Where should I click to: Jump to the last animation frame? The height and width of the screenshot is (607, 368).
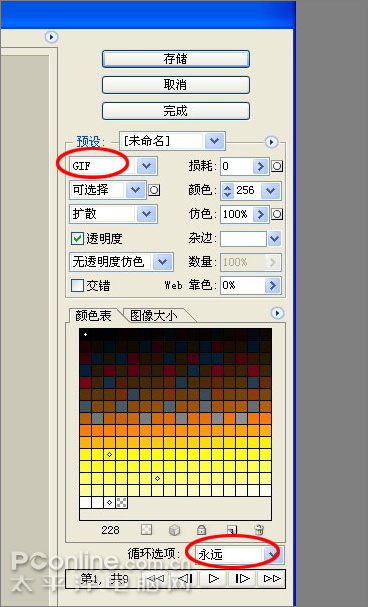[x=272, y=578]
